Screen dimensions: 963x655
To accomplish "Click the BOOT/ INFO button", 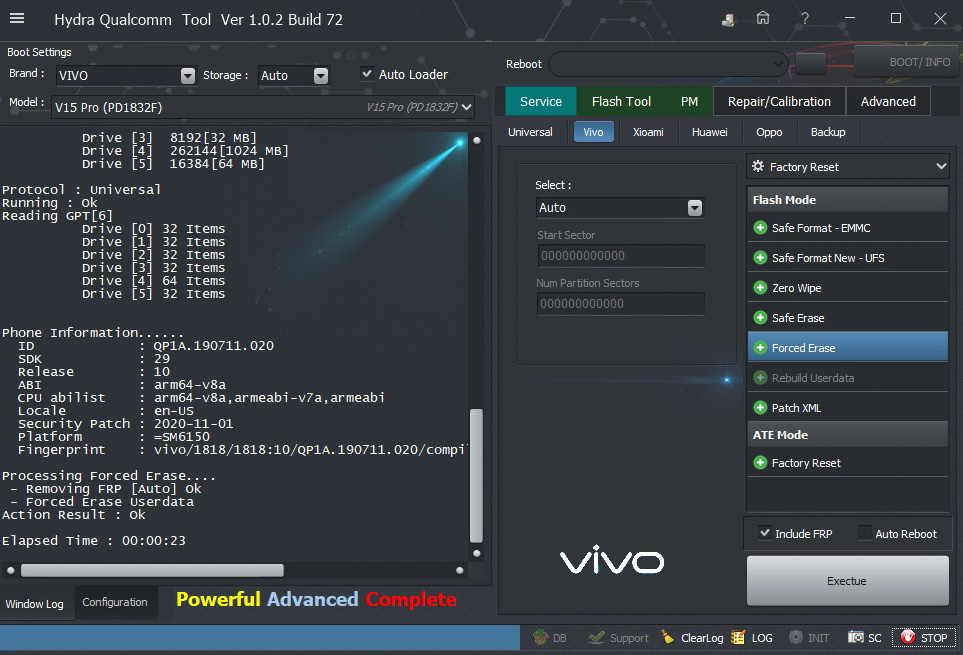I will (x=908, y=62).
